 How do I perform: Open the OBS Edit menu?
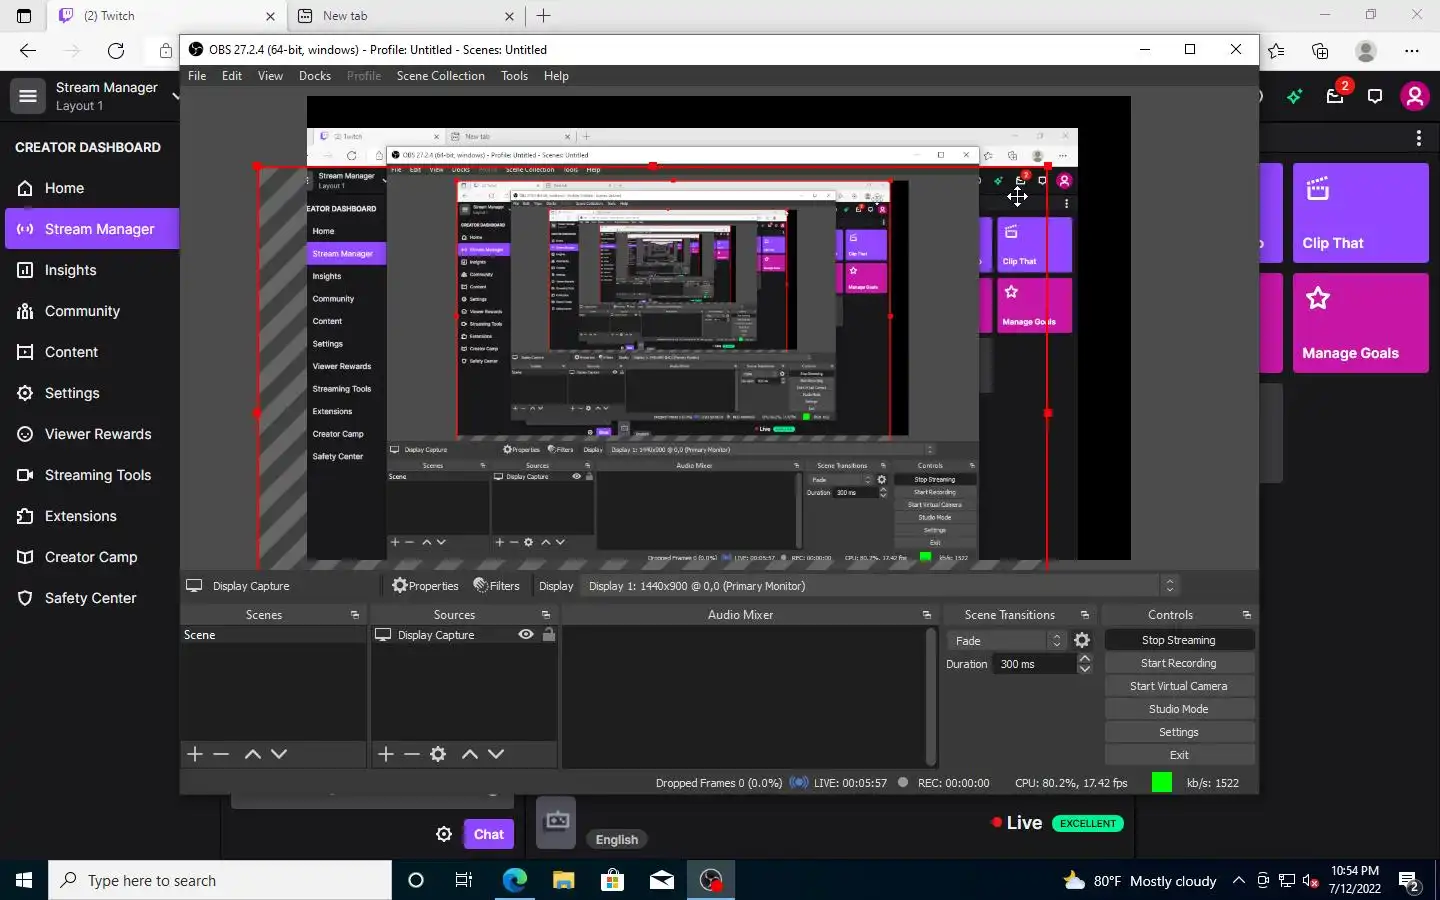pos(232,76)
